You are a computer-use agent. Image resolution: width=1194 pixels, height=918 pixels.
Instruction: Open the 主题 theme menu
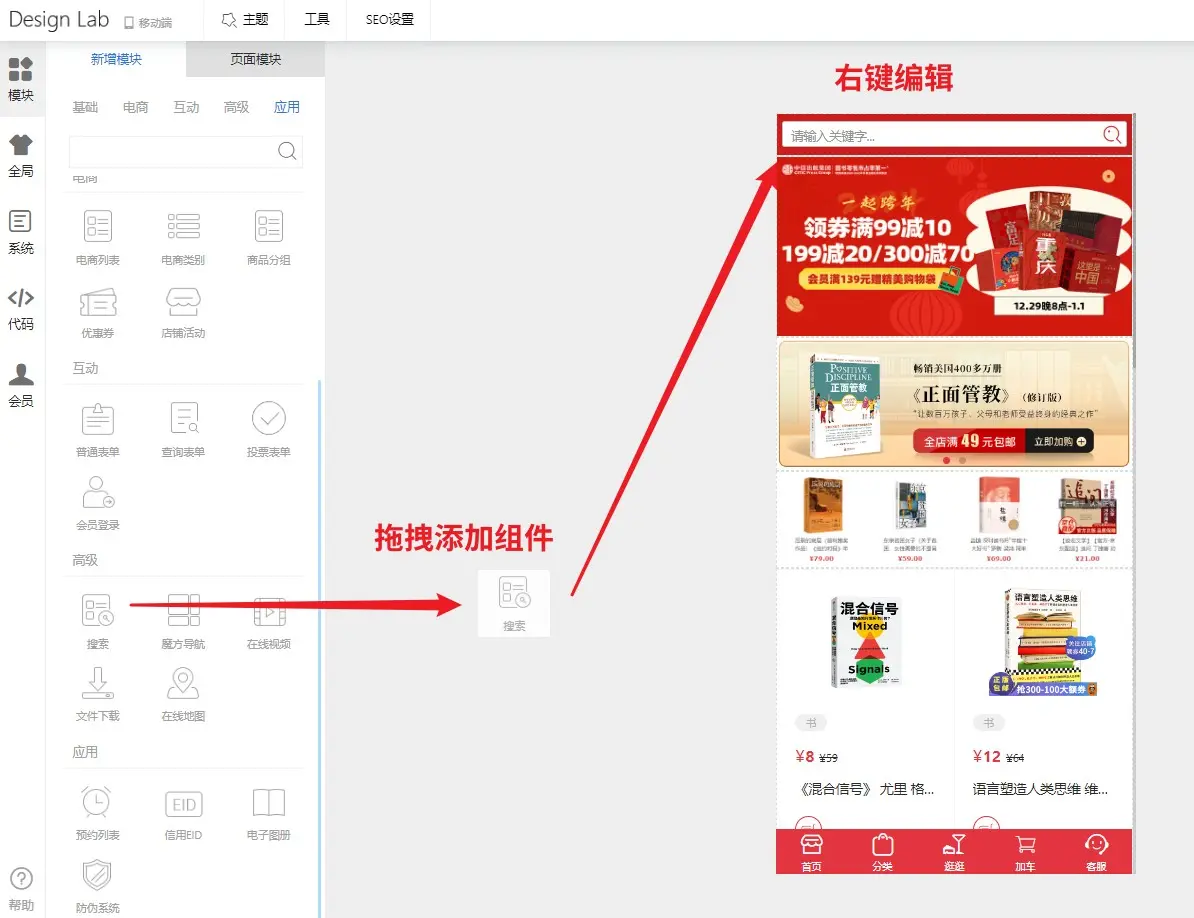(245, 19)
